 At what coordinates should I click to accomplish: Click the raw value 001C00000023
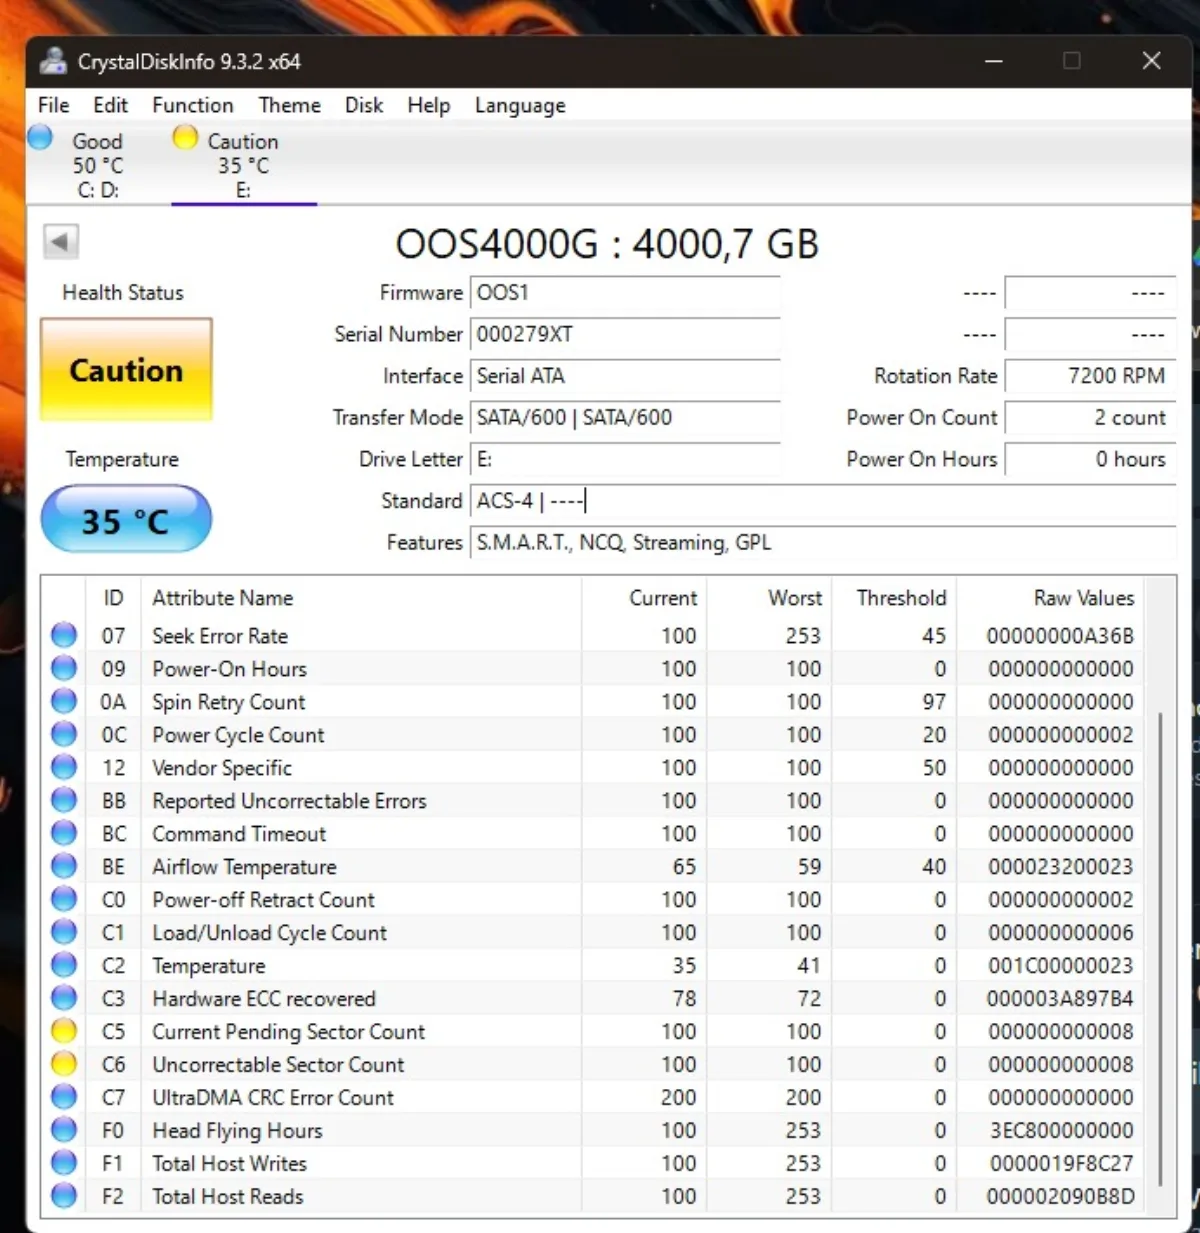[x=1060, y=965]
